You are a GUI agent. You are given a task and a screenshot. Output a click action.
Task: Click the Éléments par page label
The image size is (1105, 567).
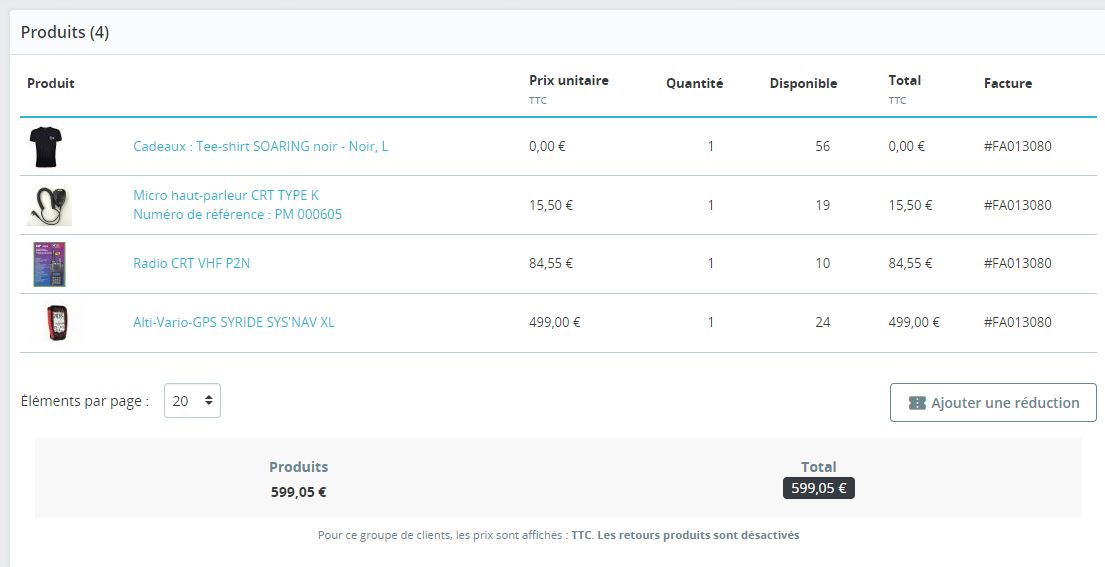click(x=85, y=401)
